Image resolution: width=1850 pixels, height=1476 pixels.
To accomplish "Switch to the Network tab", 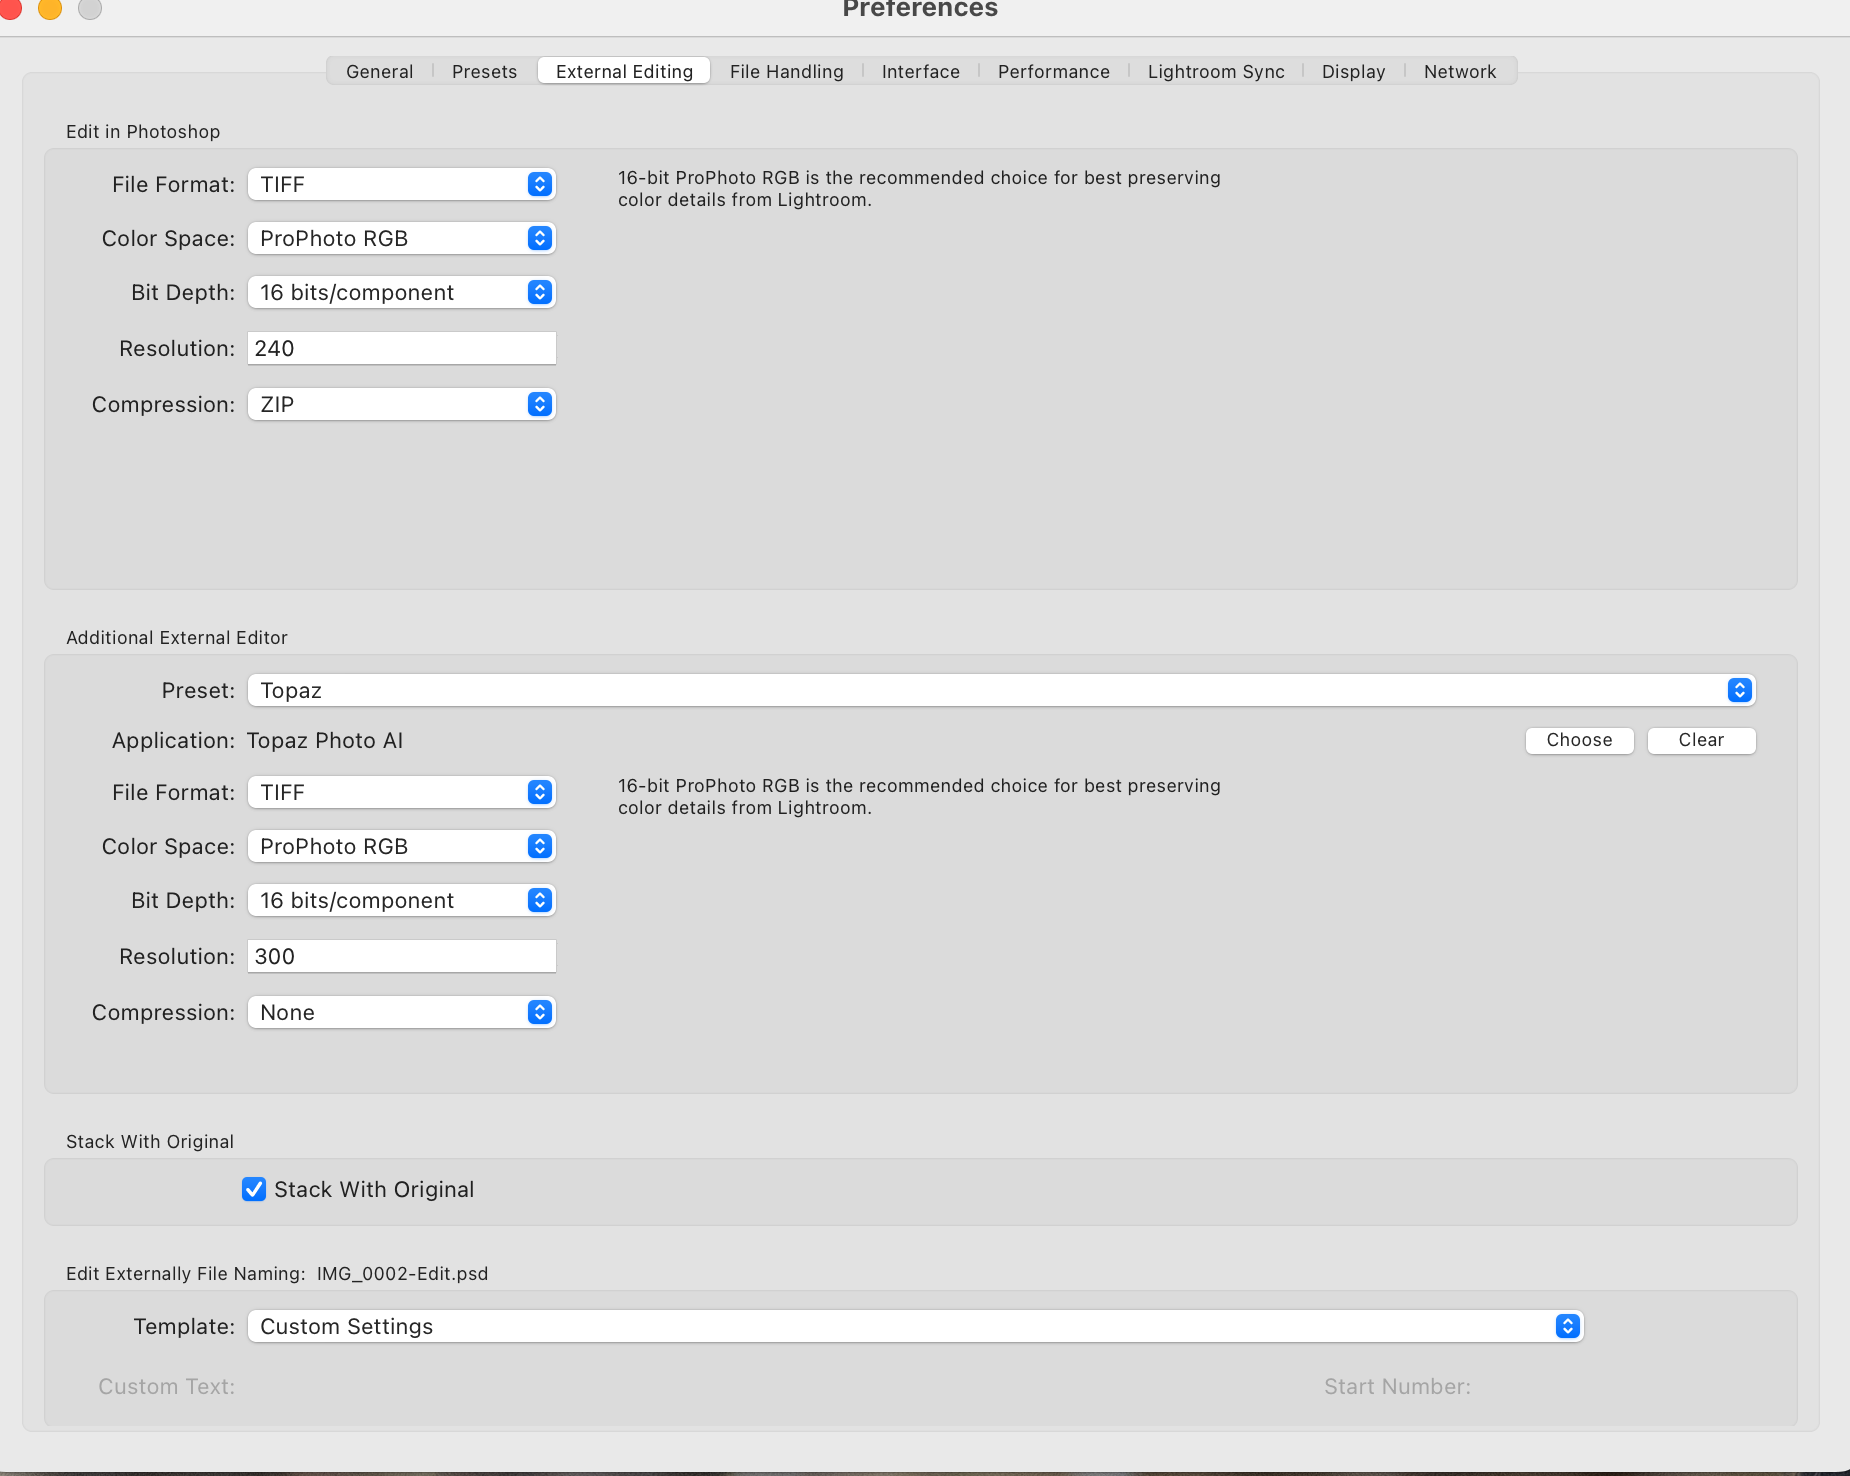I will (x=1459, y=71).
